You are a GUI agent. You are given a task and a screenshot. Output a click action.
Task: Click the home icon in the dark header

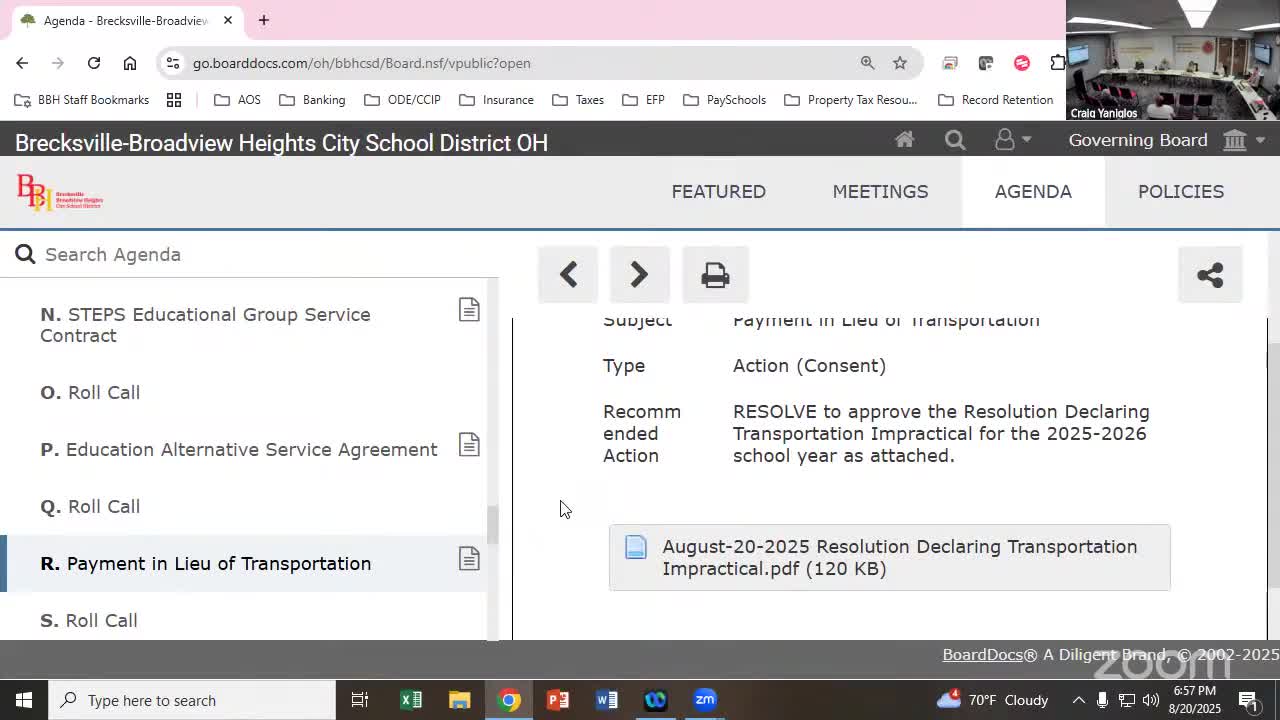pyautogui.click(x=904, y=140)
